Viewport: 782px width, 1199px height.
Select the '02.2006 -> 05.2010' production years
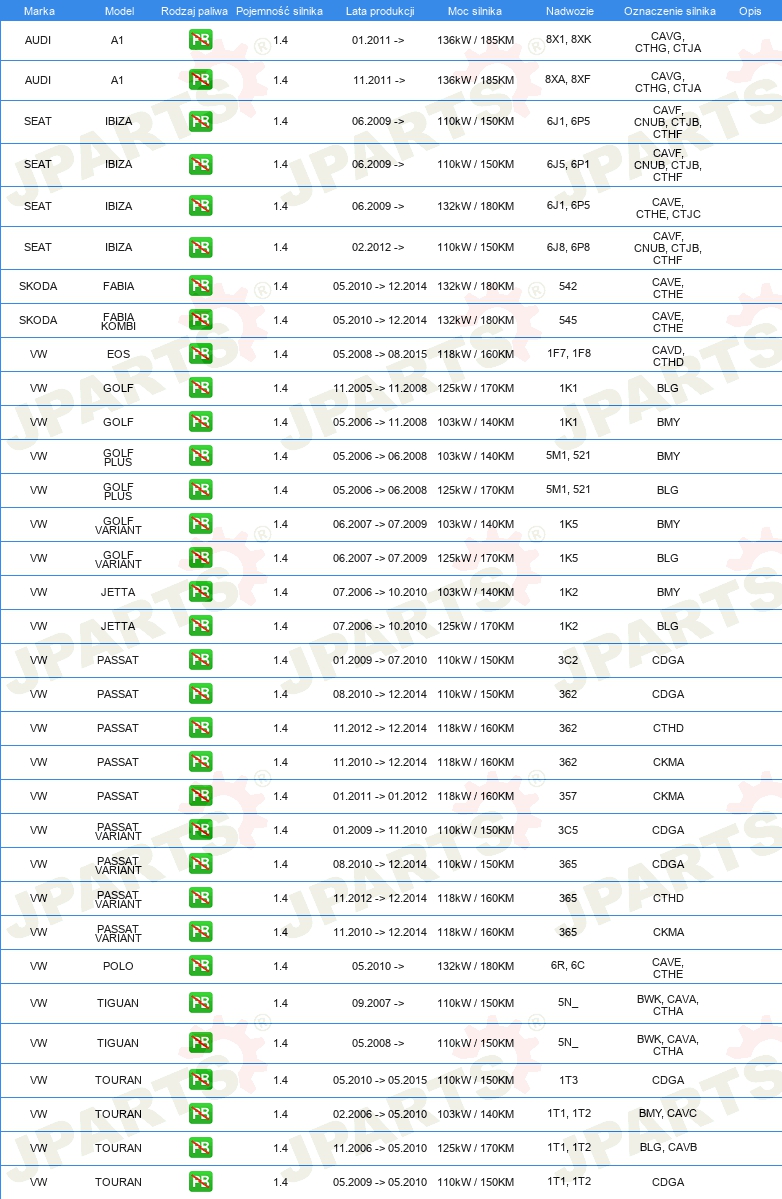[x=380, y=1113]
